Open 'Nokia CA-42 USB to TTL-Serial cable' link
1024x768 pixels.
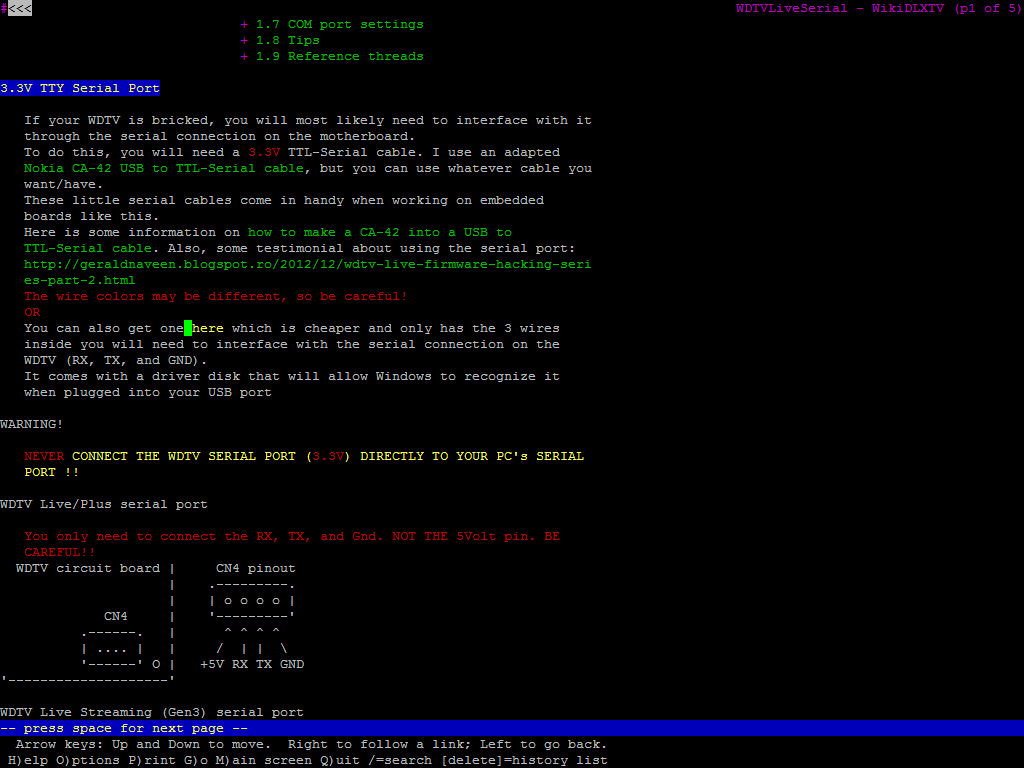point(164,168)
